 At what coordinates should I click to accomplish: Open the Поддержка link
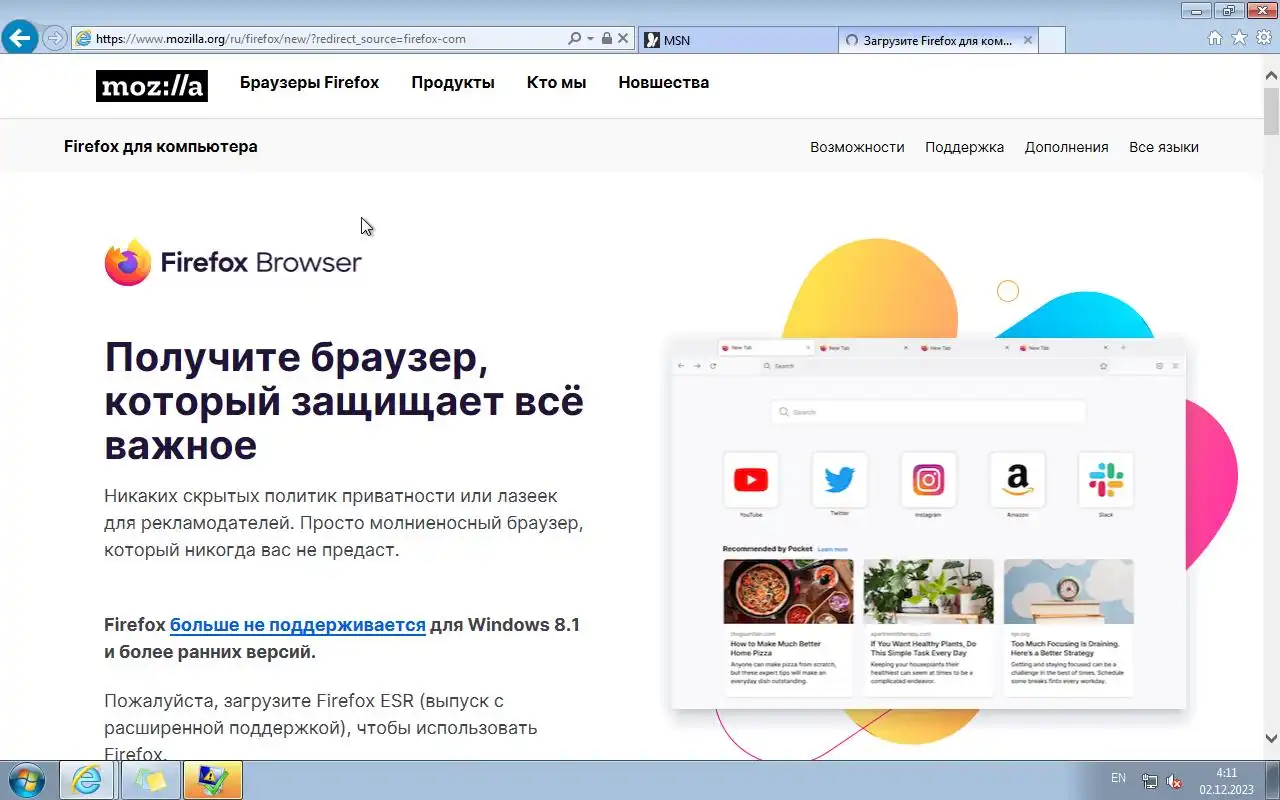(964, 147)
